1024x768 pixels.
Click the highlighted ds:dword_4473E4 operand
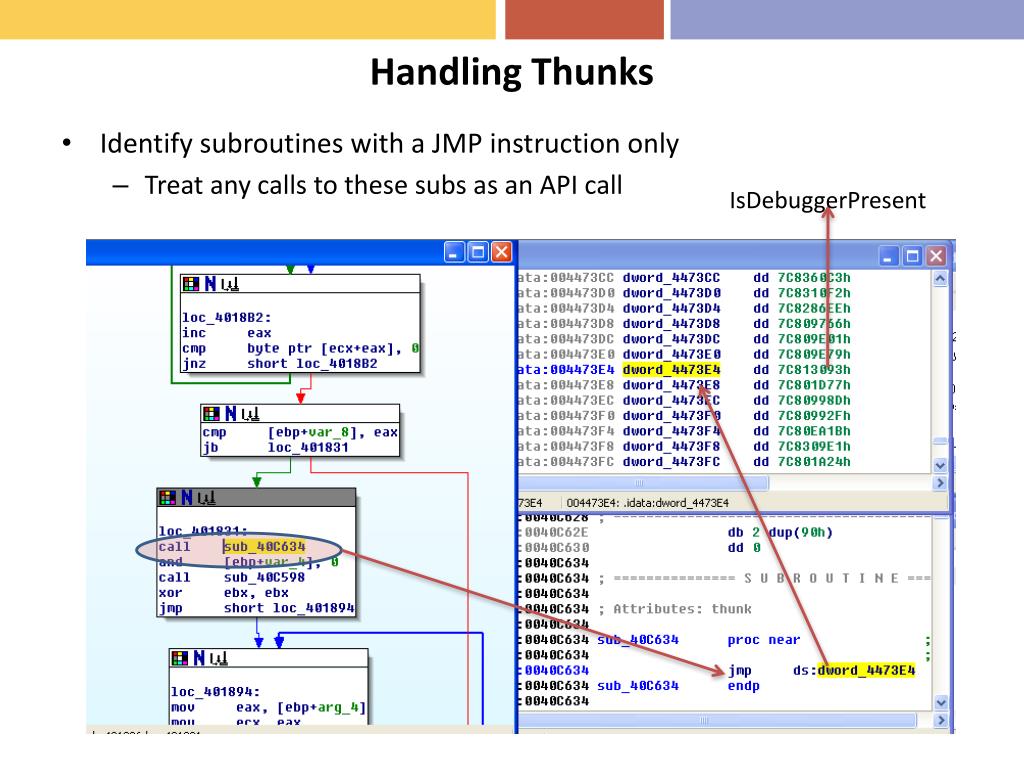tap(854, 671)
